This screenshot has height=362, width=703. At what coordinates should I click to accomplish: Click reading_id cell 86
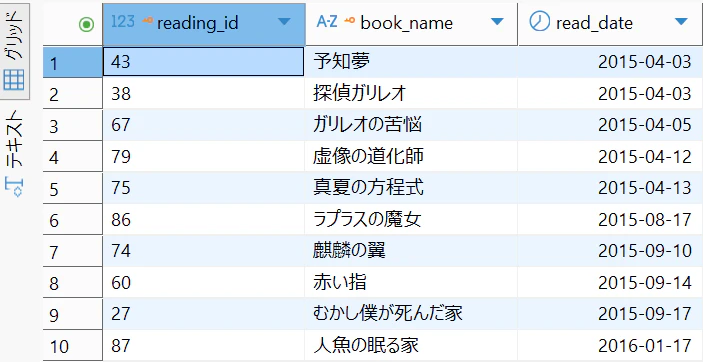[204, 220]
